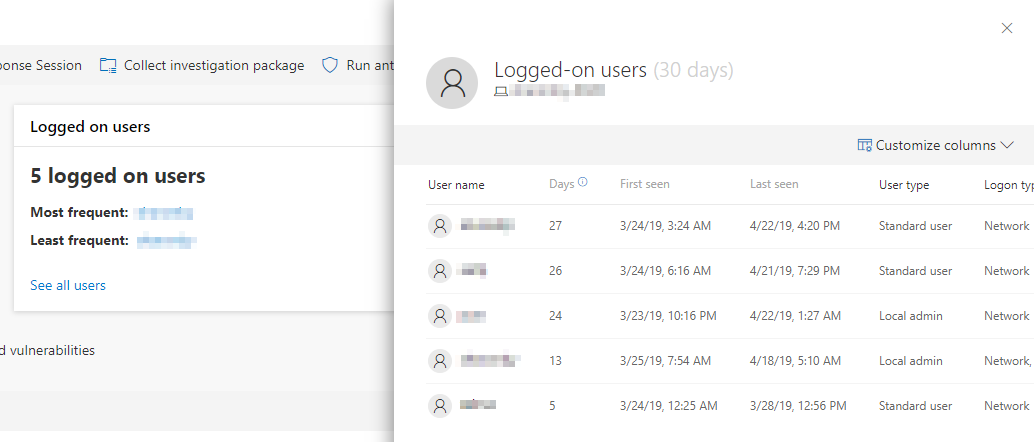
Task: Click avatar of user with 26 days
Action: coord(440,271)
